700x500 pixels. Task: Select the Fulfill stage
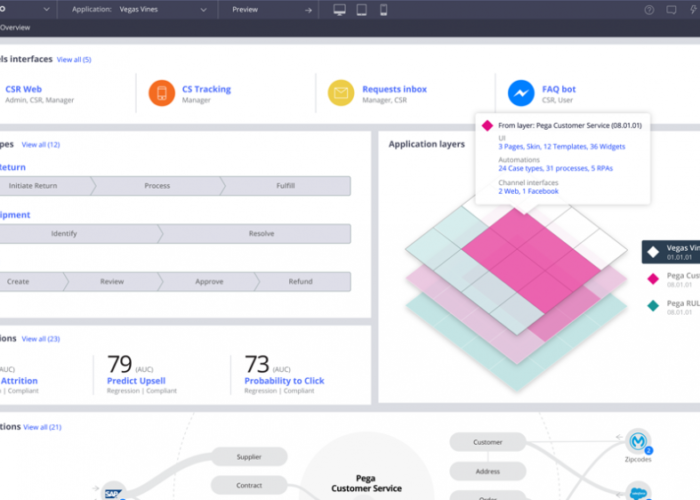(286, 186)
